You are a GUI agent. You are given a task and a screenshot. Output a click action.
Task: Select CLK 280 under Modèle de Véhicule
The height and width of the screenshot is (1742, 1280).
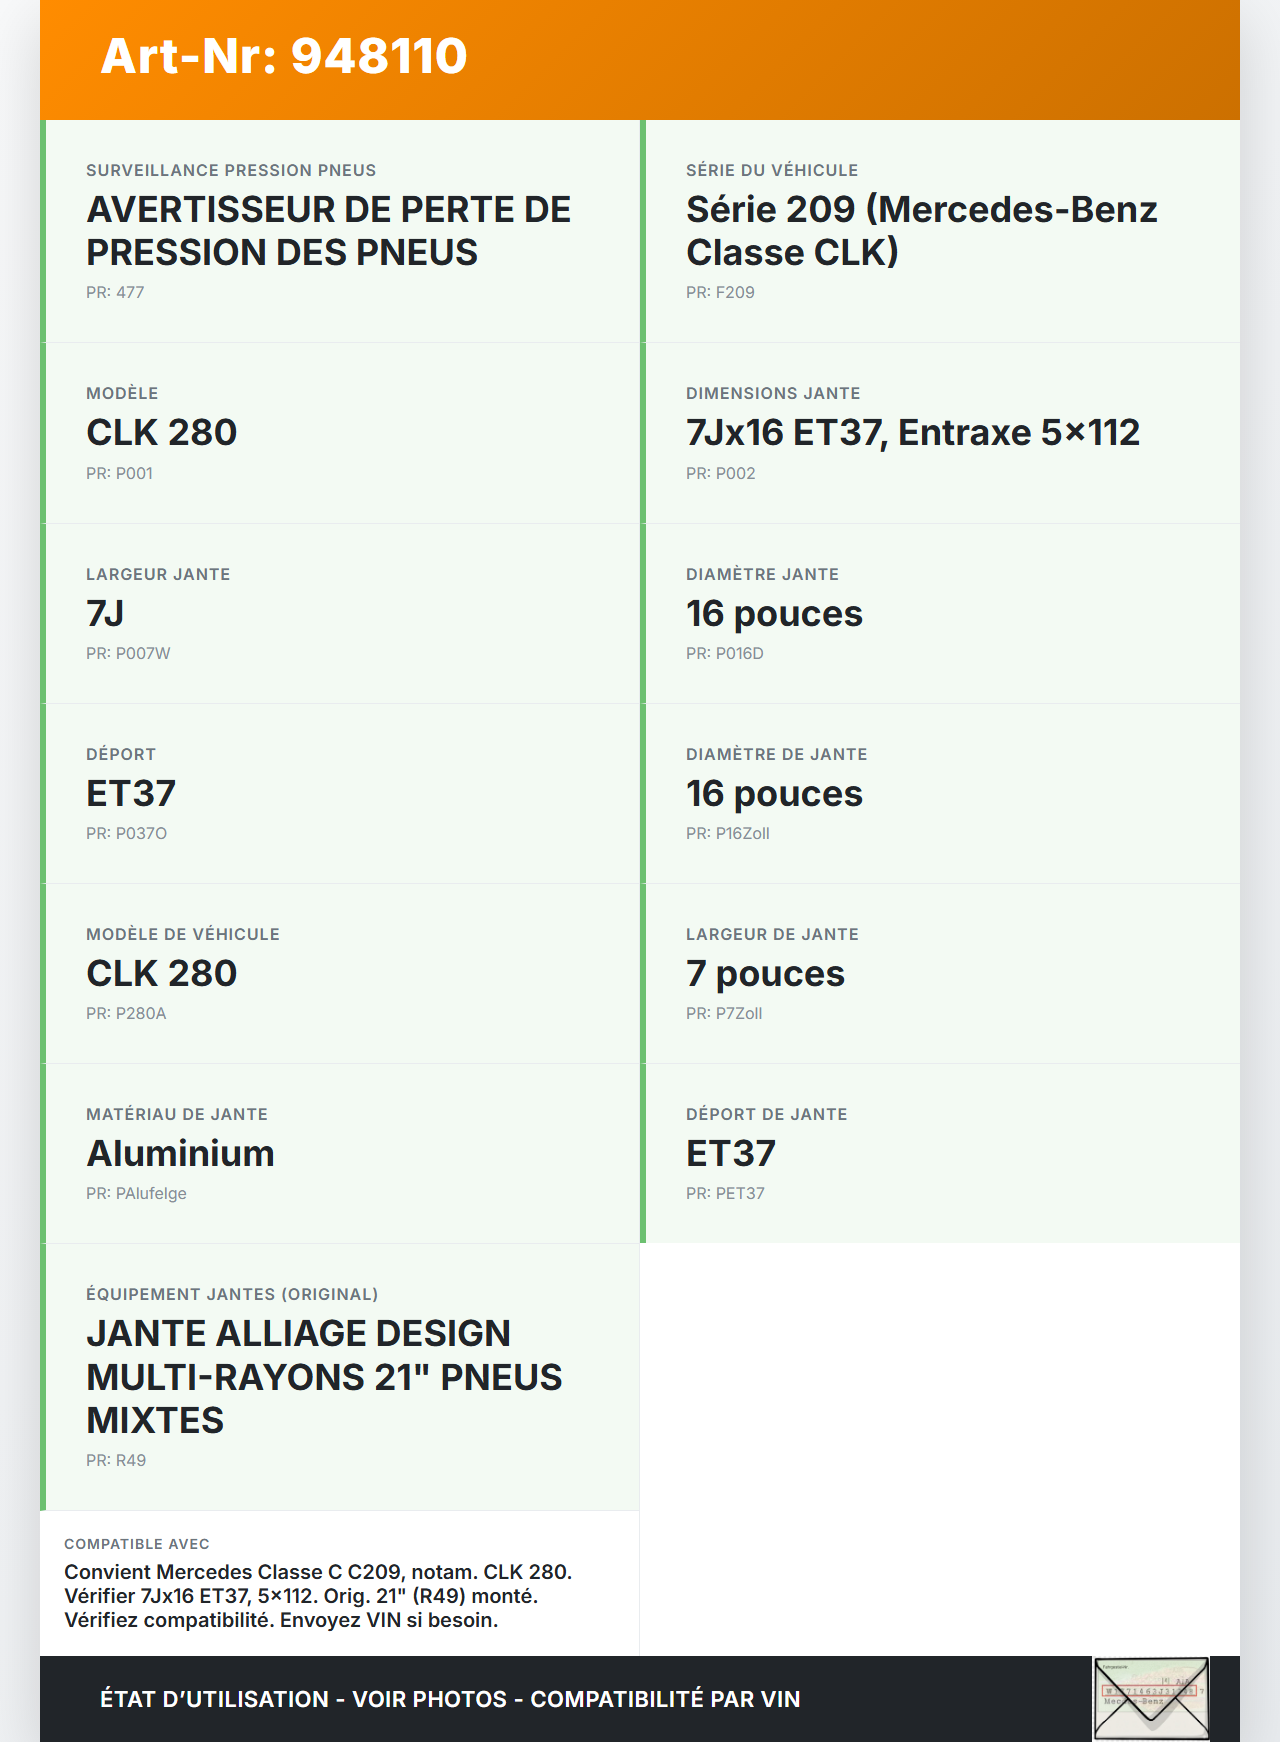coord(161,973)
